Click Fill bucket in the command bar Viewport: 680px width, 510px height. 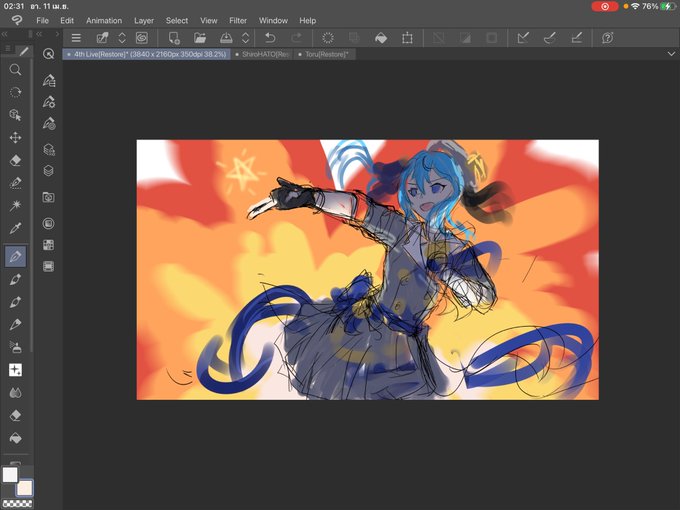tap(381, 38)
